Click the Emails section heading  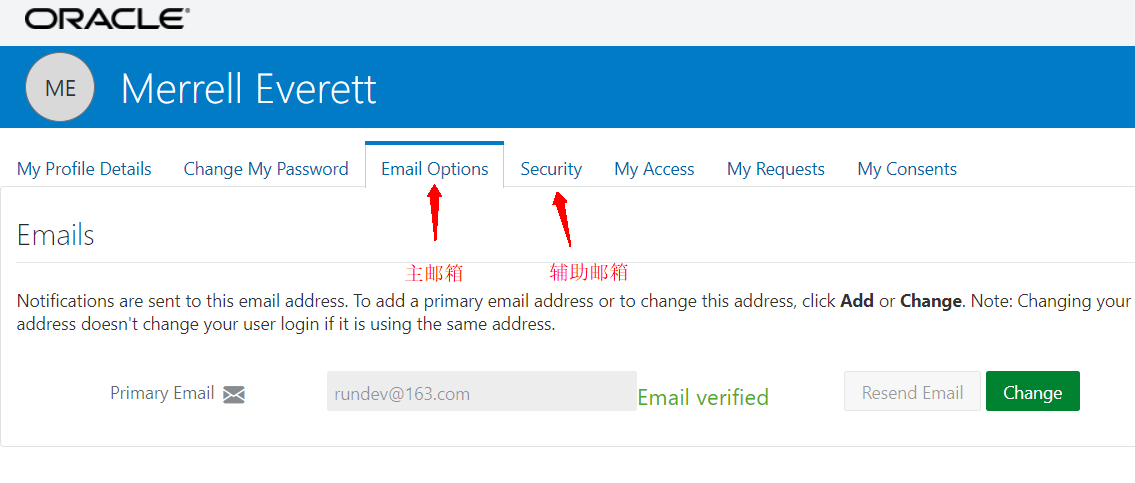[56, 235]
